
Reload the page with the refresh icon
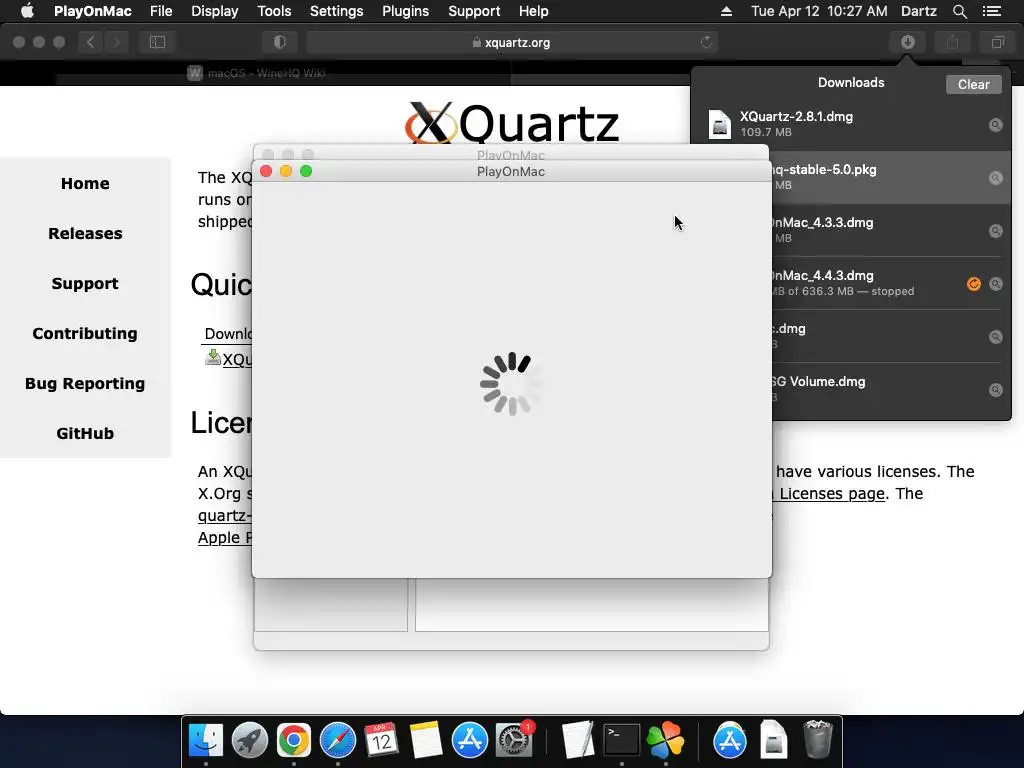(x=706, y=42)
